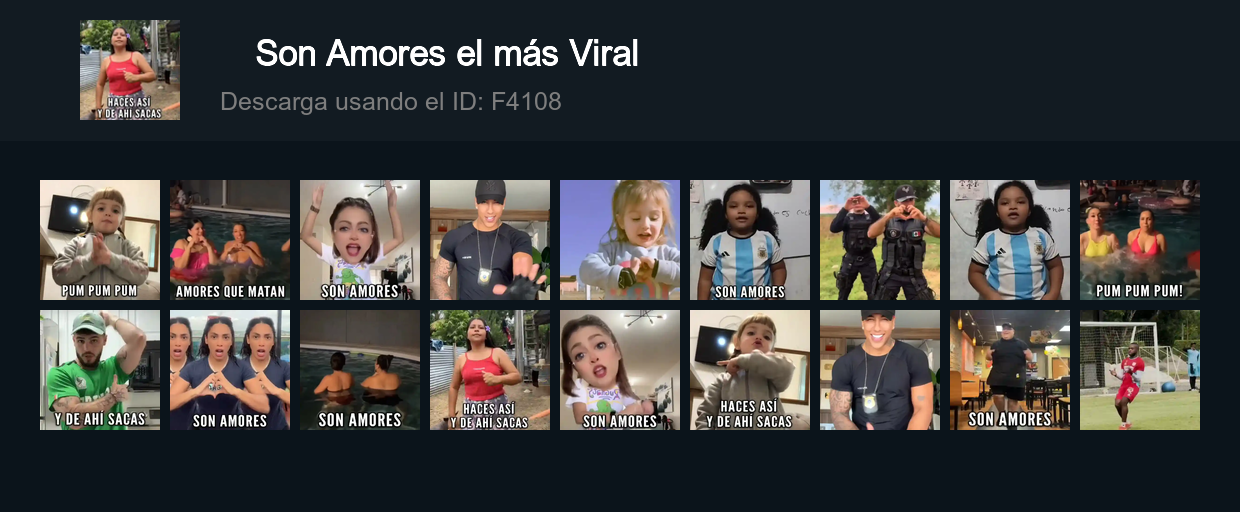This screenshot has height=512, width=1240.
Task: Select first striped-jersey 'SON AMORES' sticker
Action: tap(750, 240)
